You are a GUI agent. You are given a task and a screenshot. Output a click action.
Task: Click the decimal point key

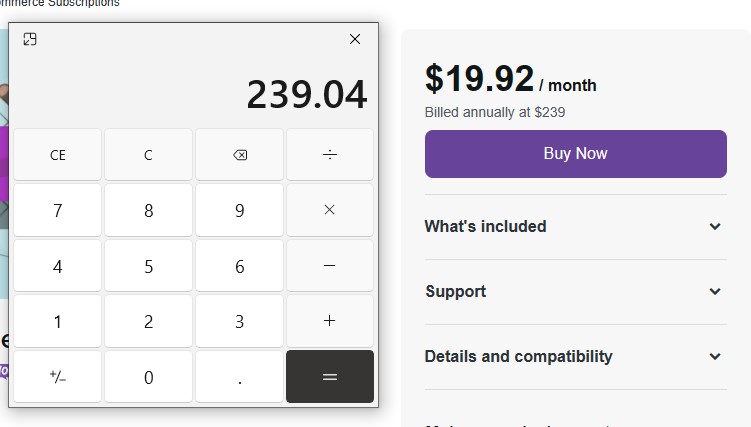[239, 377]
